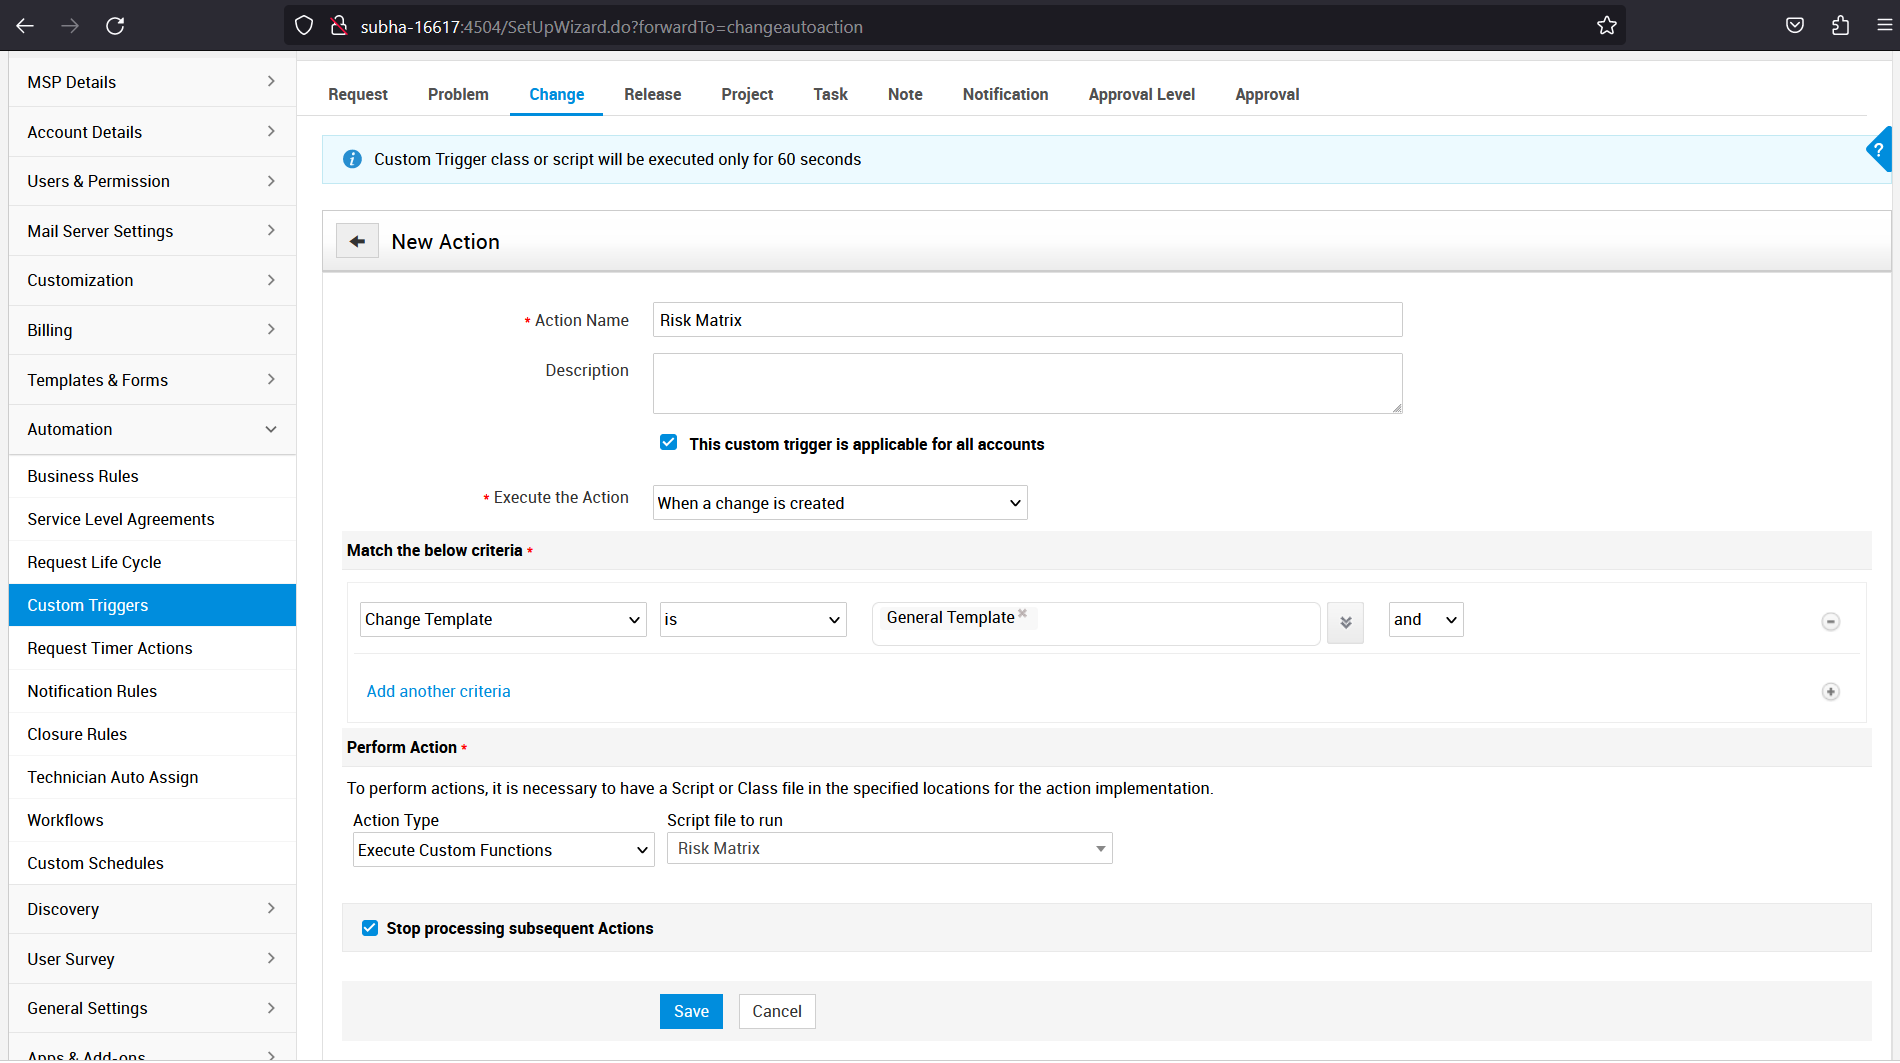Uncheck applicable for all accounts checkbox
This screenshot has width=1900, height=1063.
(668, 443)
